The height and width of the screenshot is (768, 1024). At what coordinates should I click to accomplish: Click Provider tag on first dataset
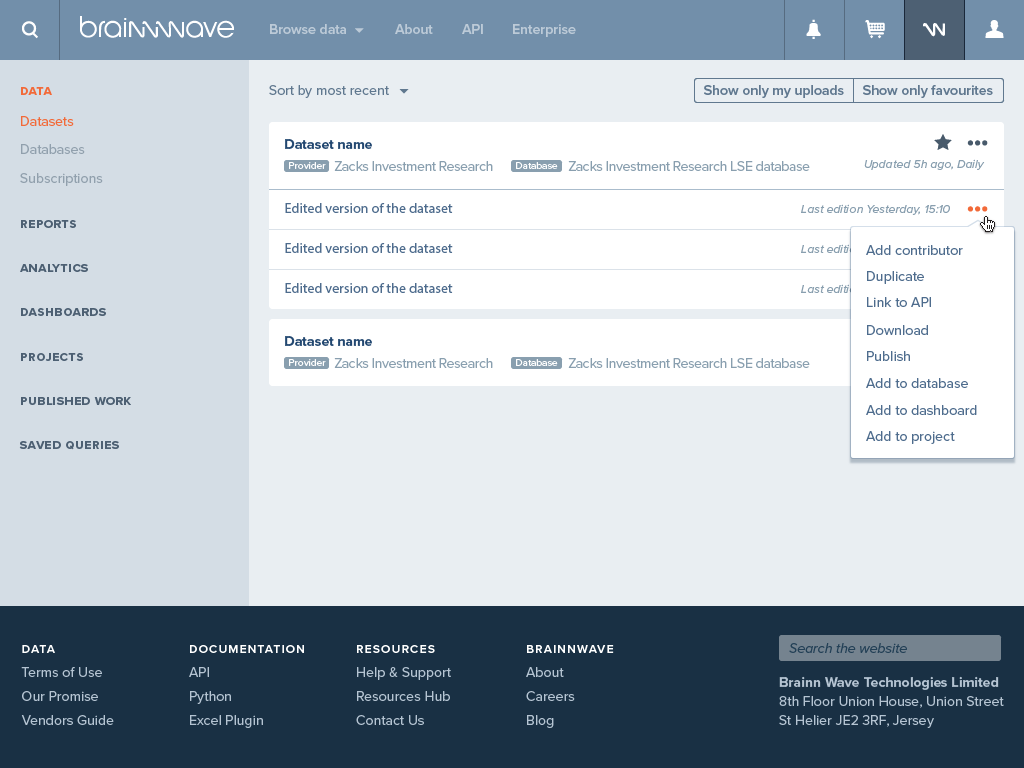(x=306, y=166)
